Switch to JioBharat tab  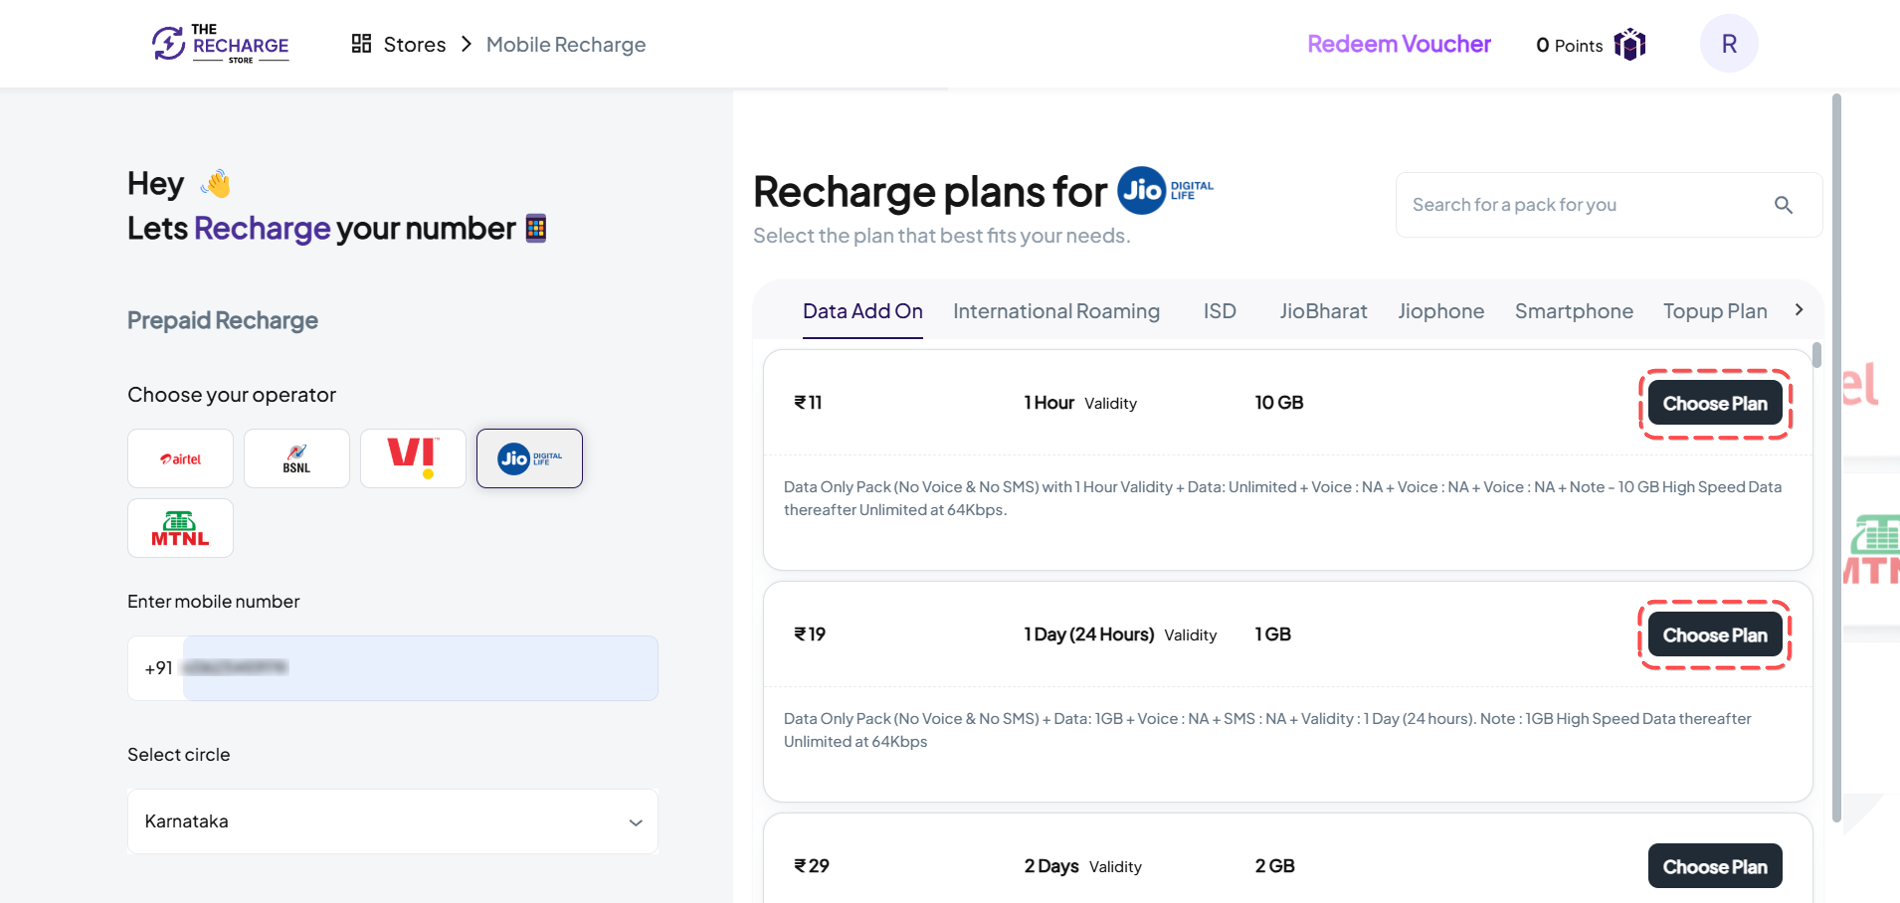(1323, 311)
